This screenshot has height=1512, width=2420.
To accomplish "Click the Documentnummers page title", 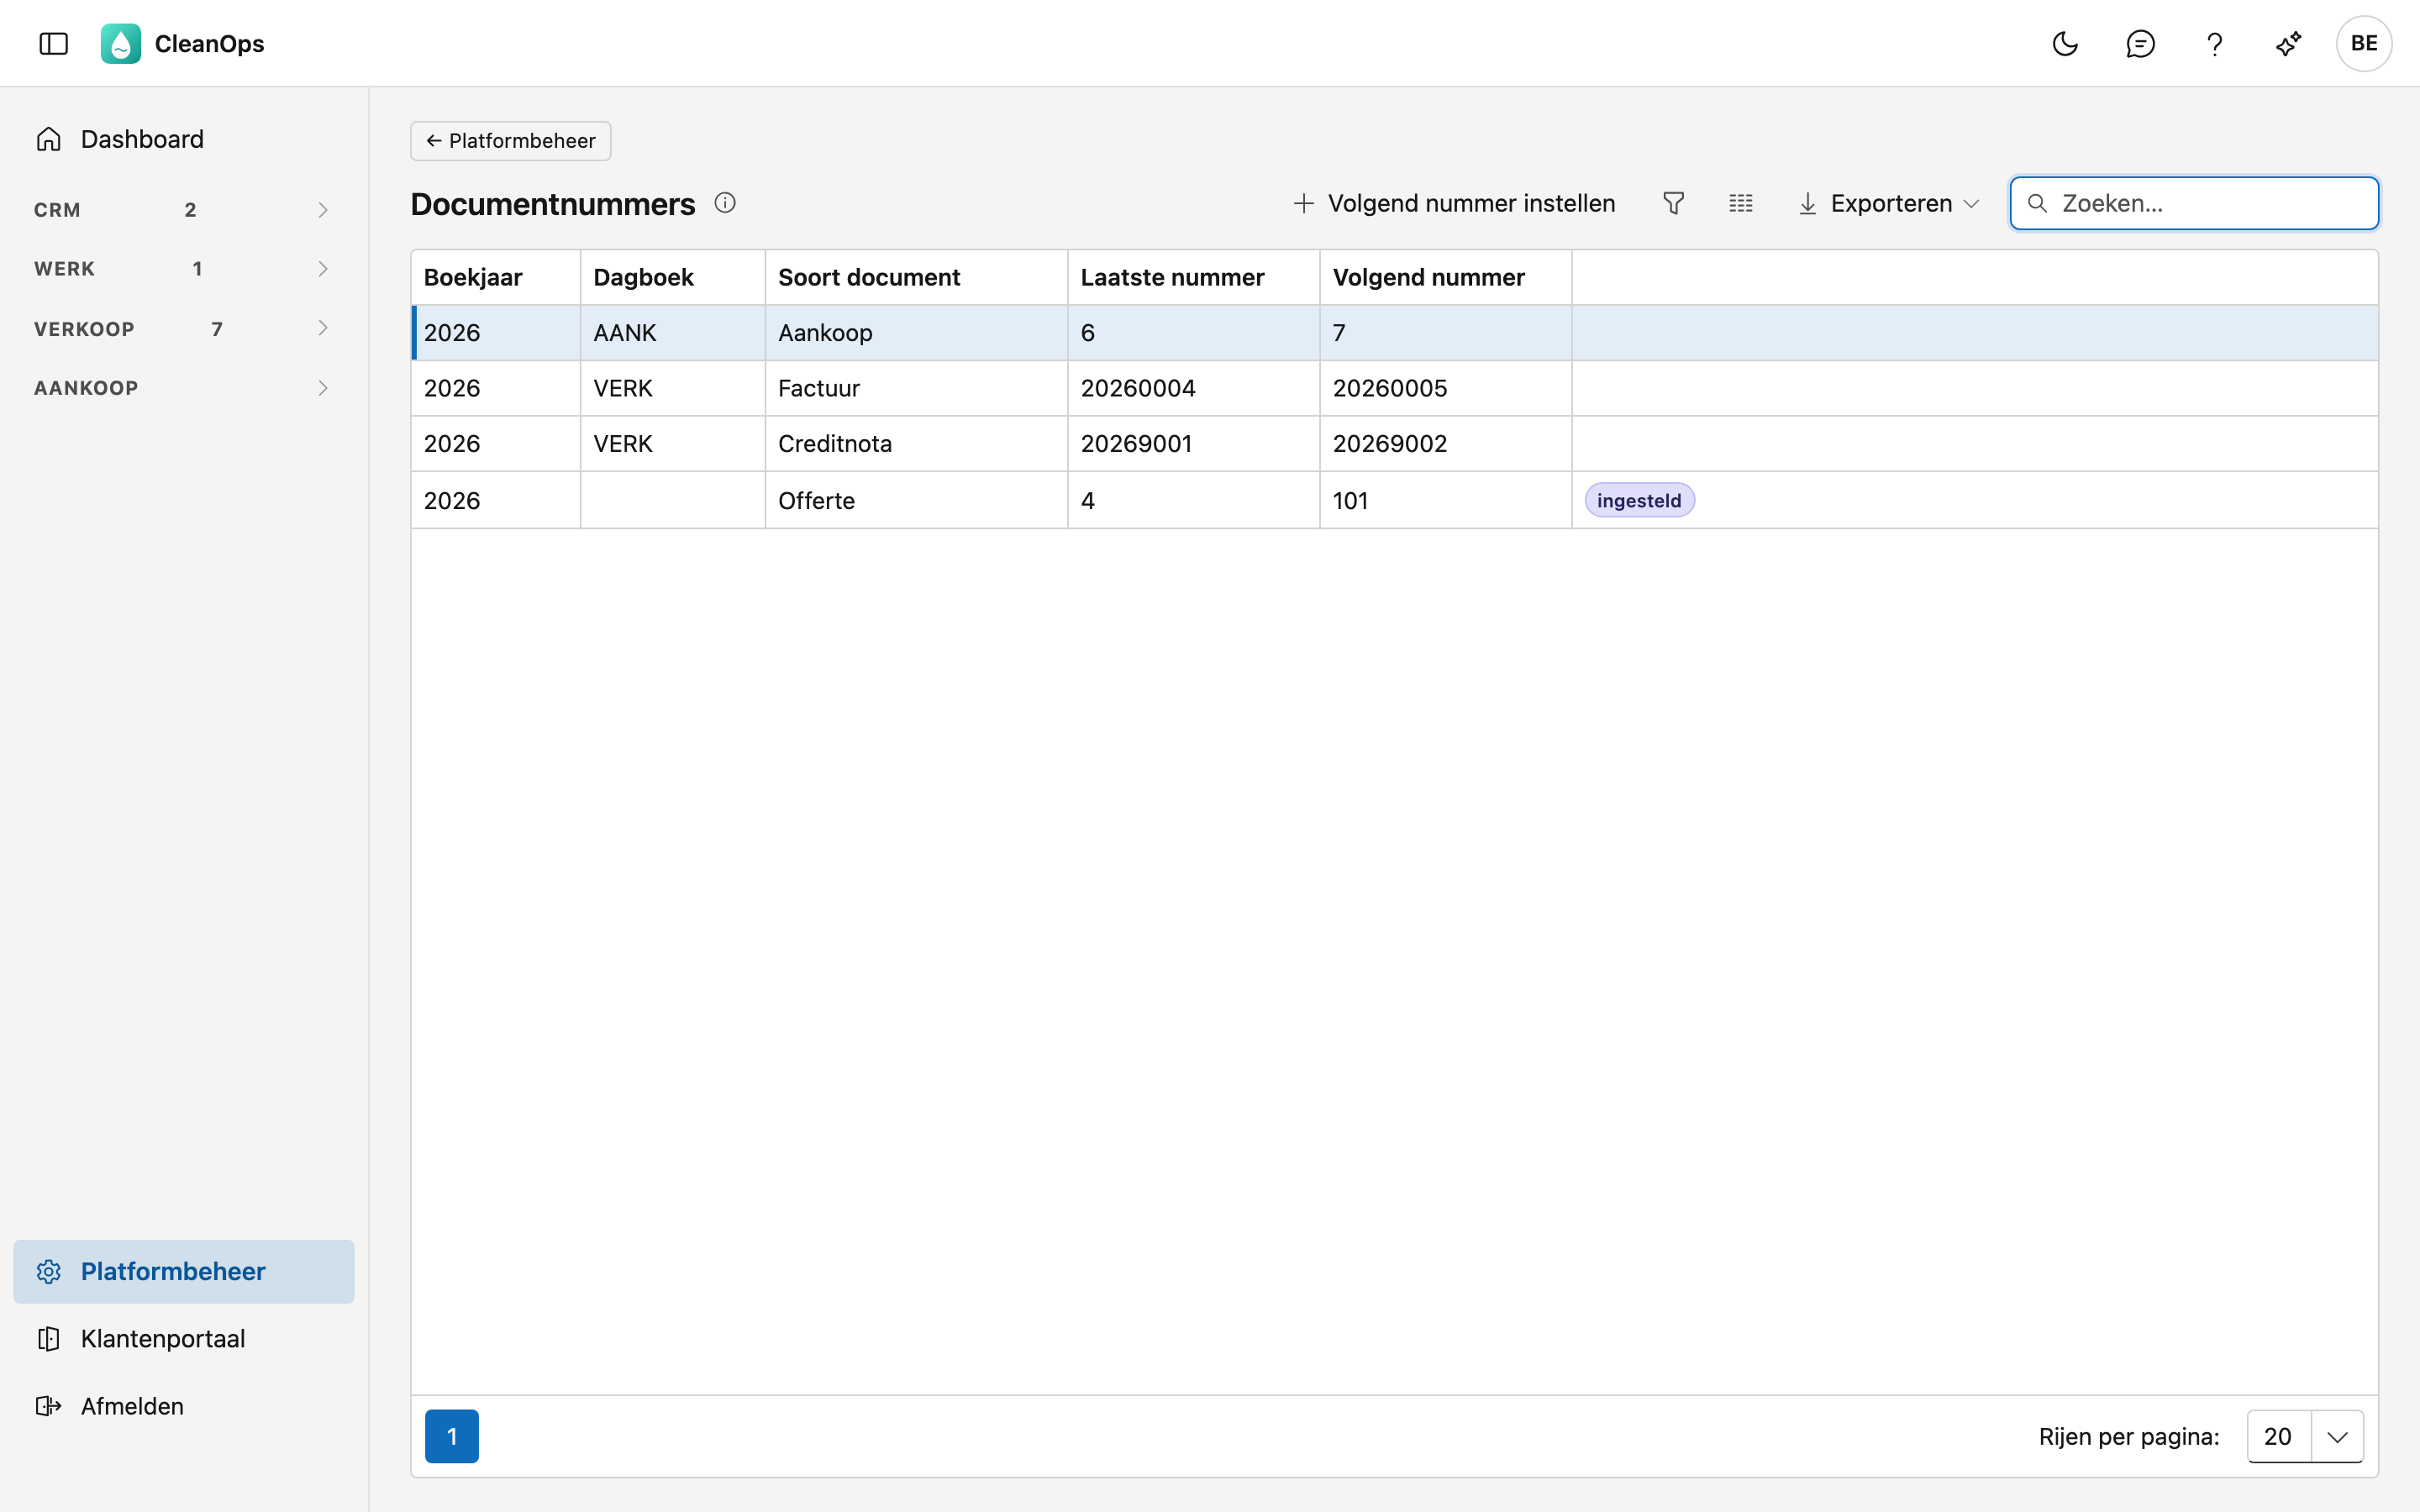I will (x=552, y=204).
